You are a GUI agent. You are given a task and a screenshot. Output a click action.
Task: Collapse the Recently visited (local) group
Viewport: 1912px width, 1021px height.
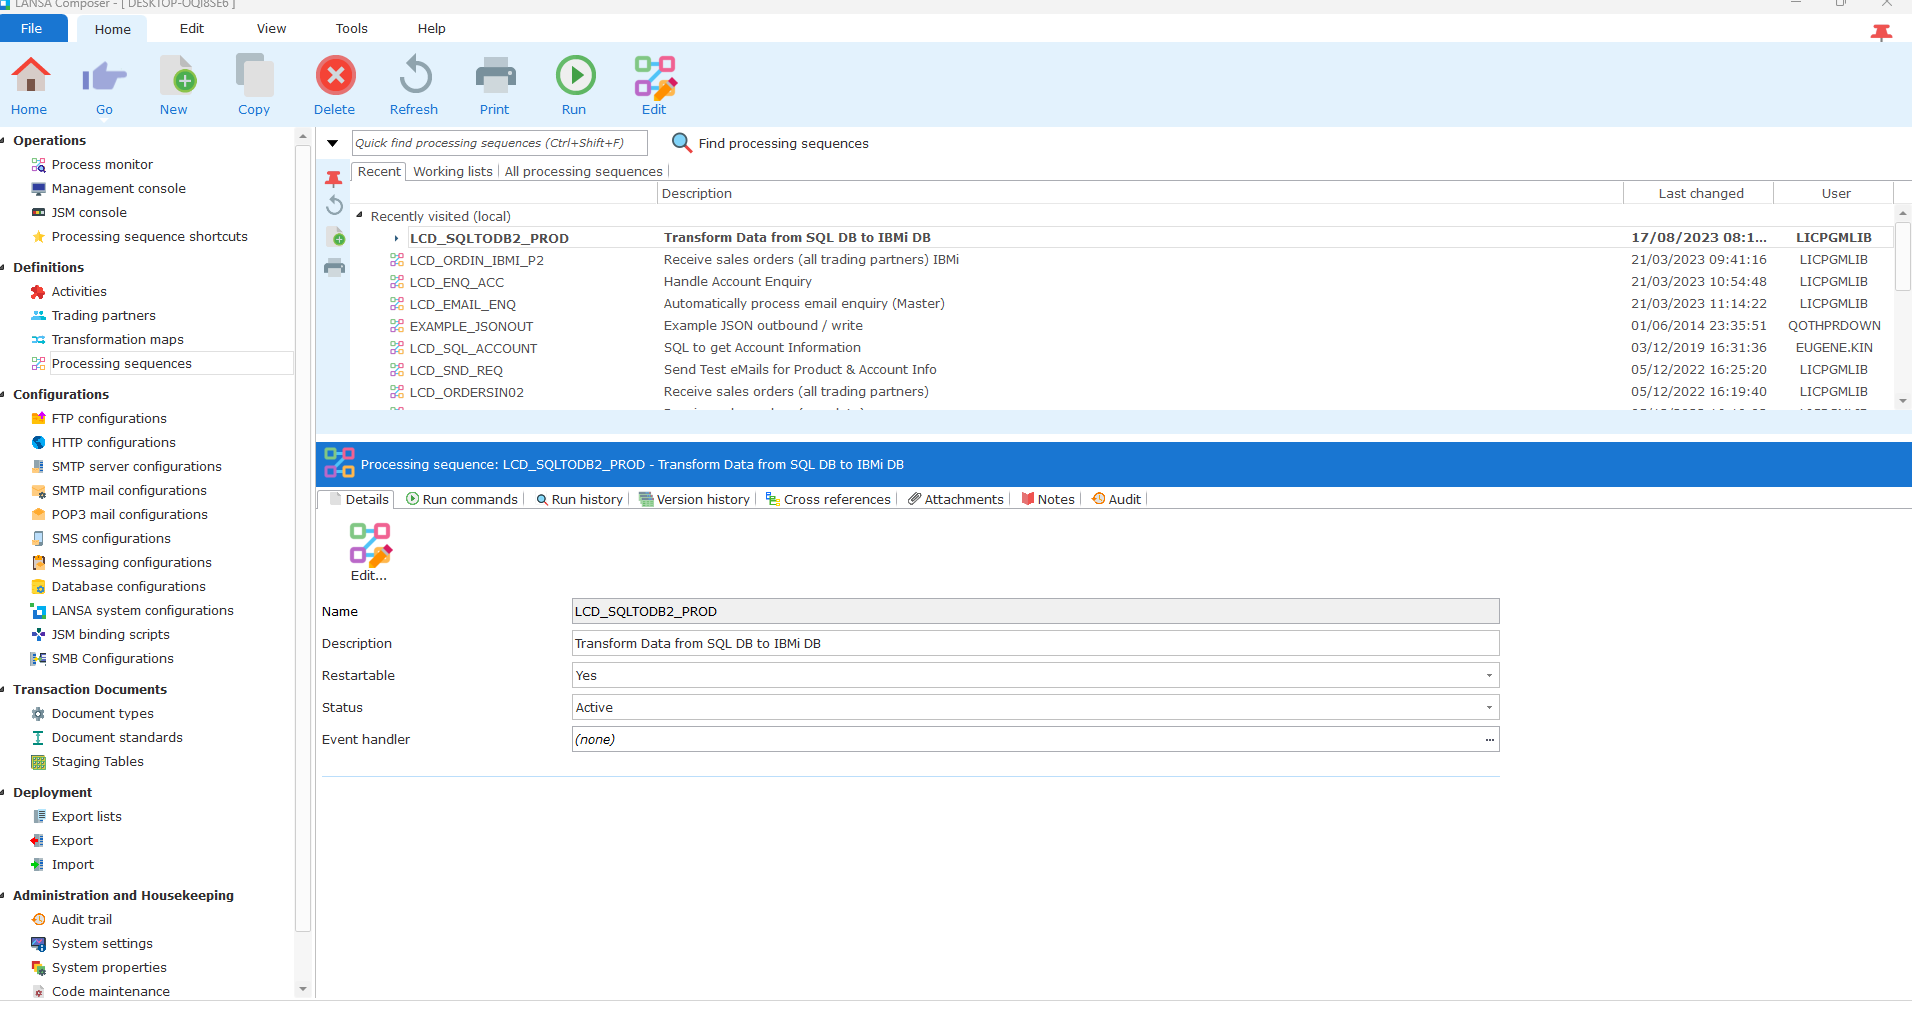click(359, 215)
